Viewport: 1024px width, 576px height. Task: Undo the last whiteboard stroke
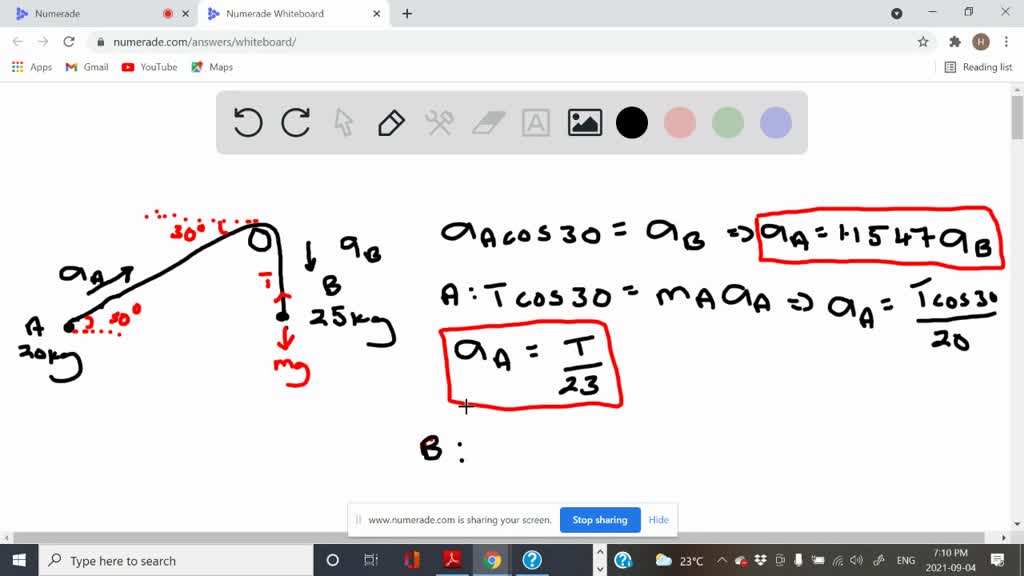248,123
